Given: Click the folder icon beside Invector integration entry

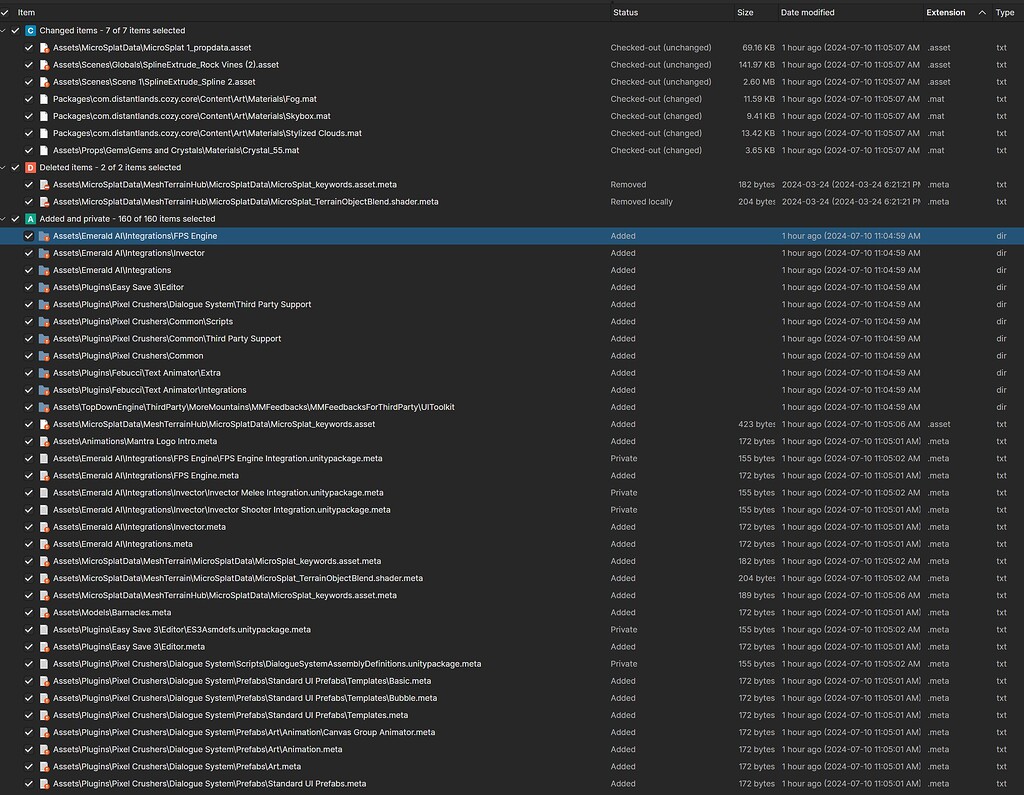Looking at the screenshot, I should click(44, 253).
